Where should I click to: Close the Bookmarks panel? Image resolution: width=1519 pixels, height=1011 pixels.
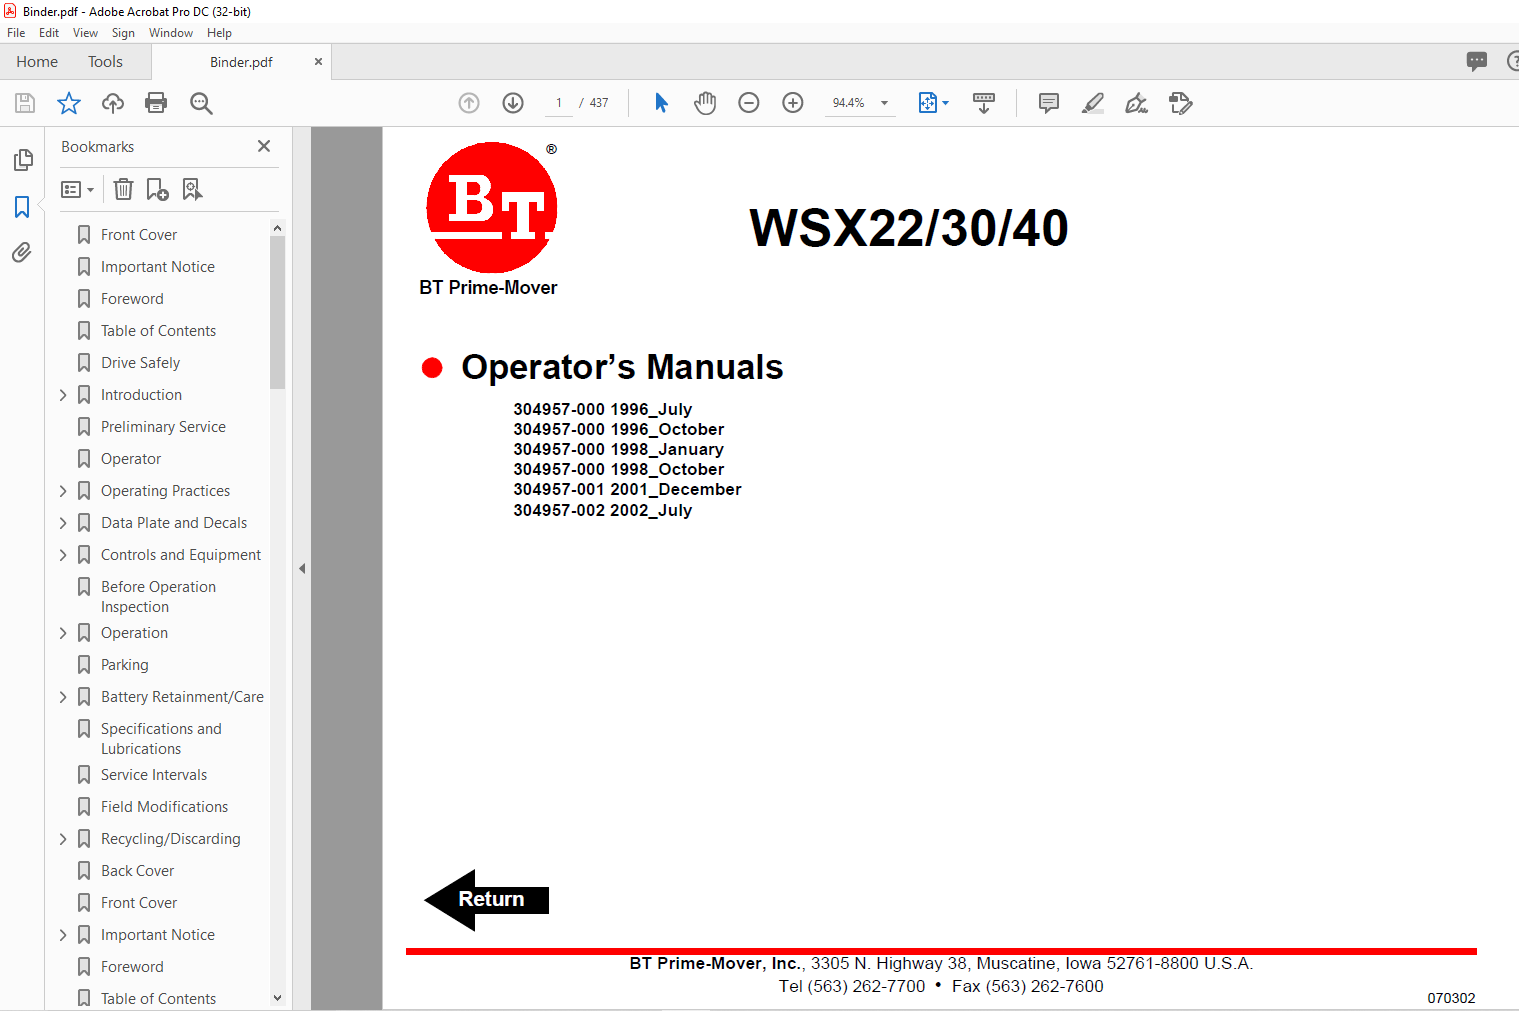pos(264,146)
